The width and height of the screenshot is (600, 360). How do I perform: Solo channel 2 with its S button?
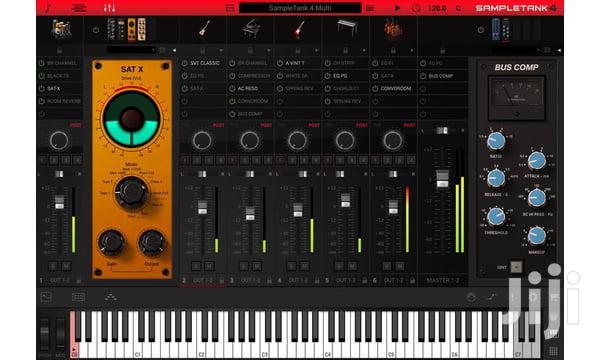point(196,266)
